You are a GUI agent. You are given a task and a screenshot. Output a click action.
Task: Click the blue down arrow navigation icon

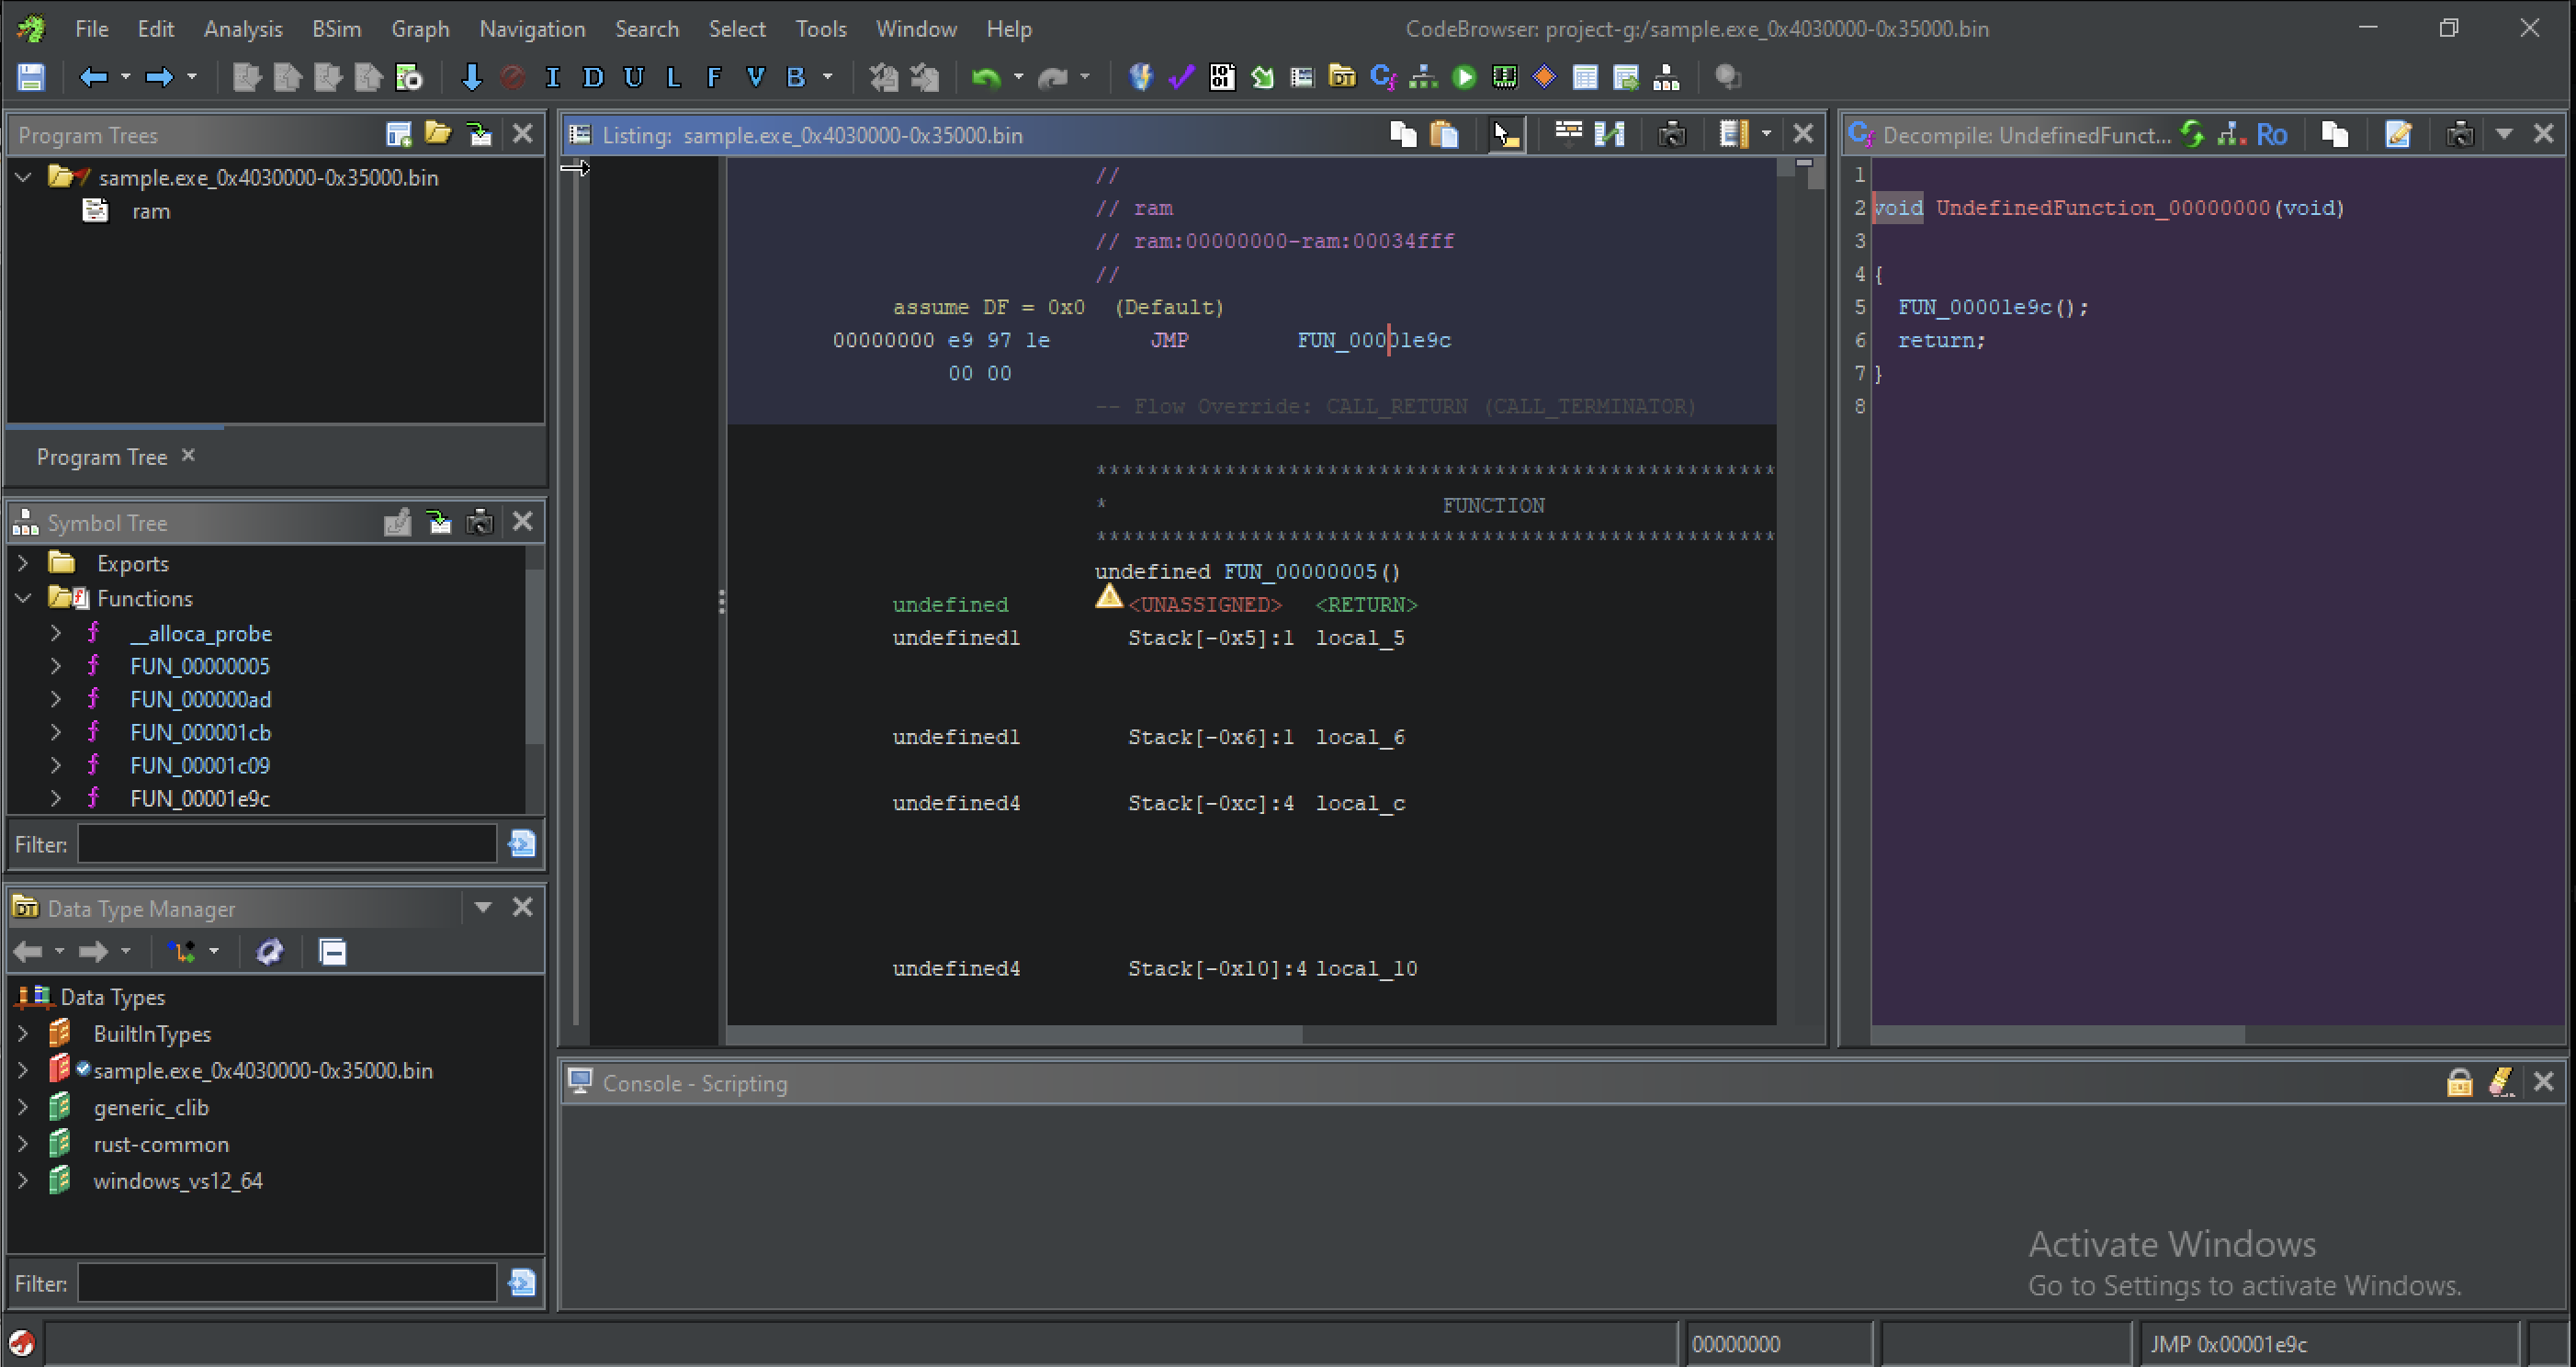point(471,77)
